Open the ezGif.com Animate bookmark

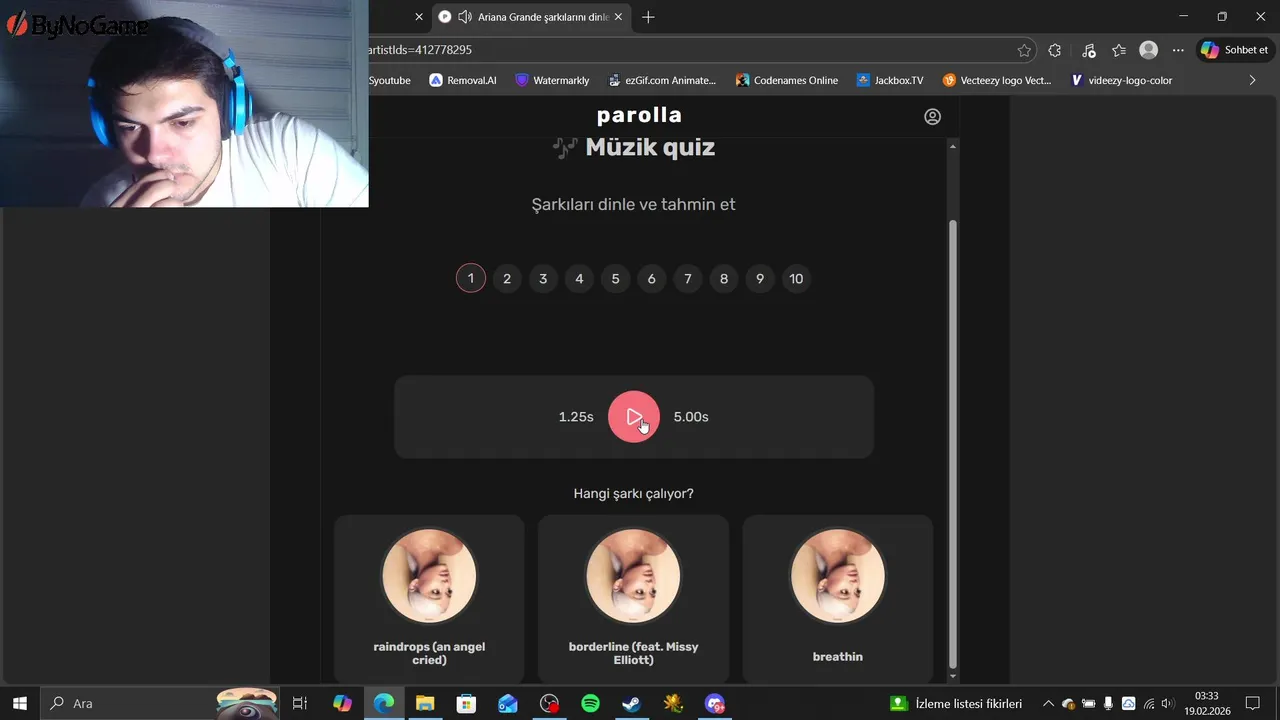point(662,80)
